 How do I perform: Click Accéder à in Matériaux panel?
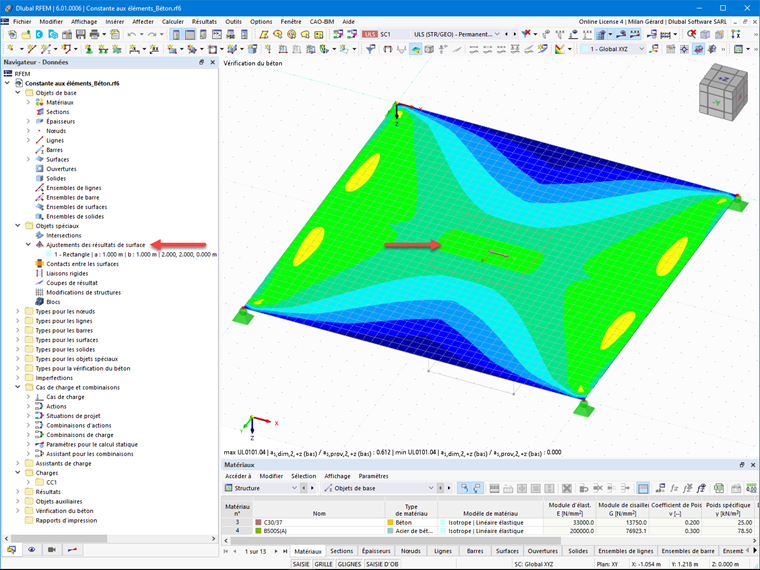click(238, 476)
